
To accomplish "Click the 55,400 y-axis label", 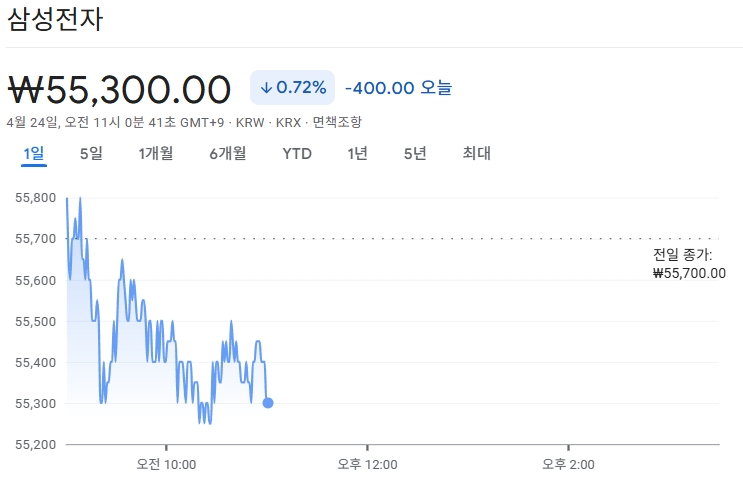I will [36, 363].
